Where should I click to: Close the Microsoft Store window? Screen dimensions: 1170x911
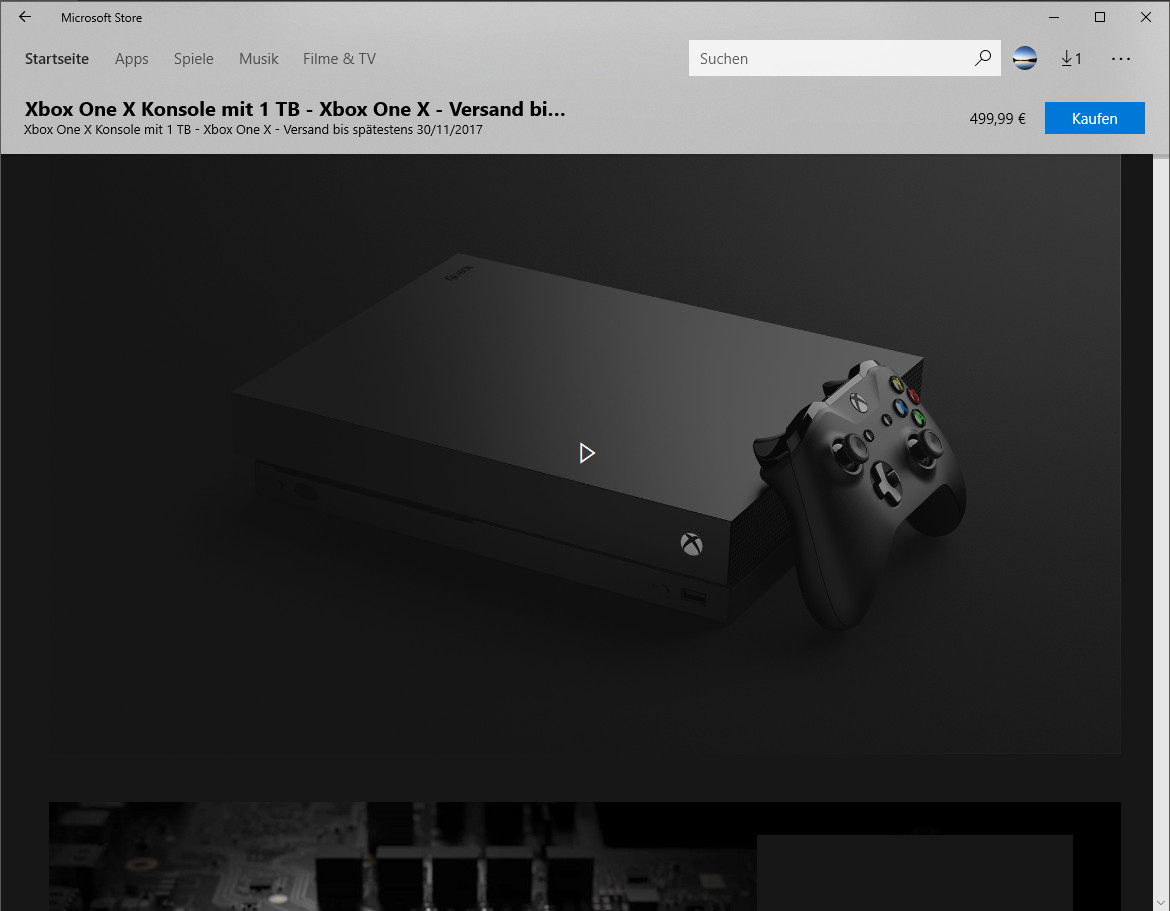tap(1145, 17)
